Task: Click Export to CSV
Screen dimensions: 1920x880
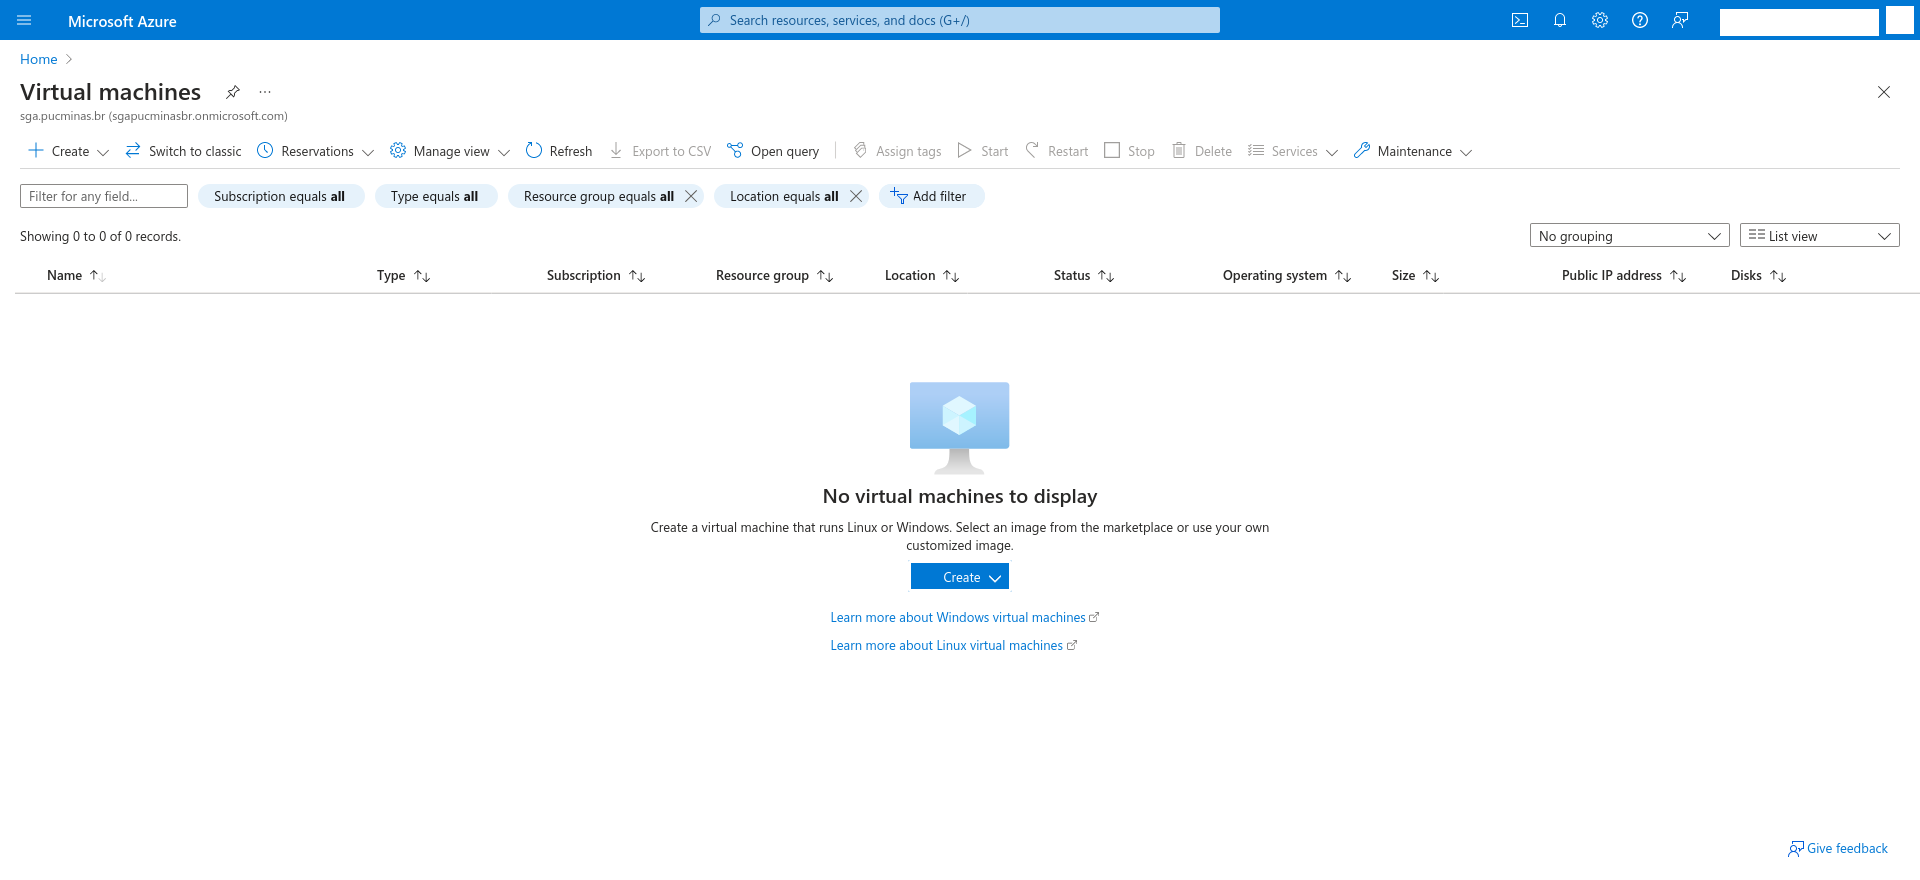Action: click(x=660, y=151)
